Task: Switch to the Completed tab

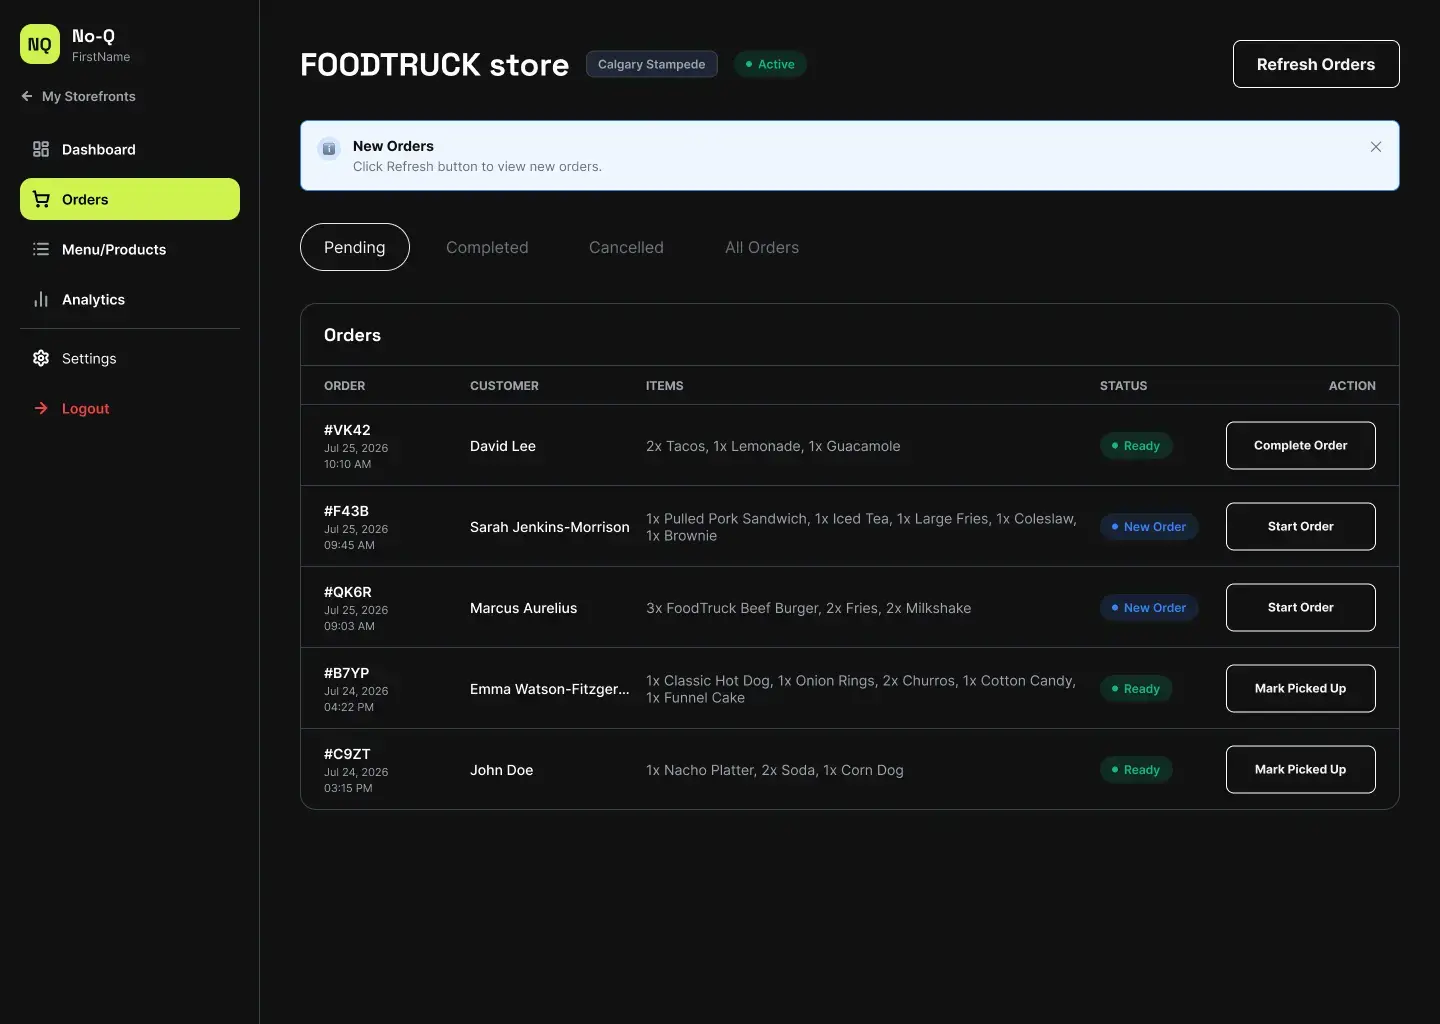Action: pyautogui.click(x=487, y=247)
